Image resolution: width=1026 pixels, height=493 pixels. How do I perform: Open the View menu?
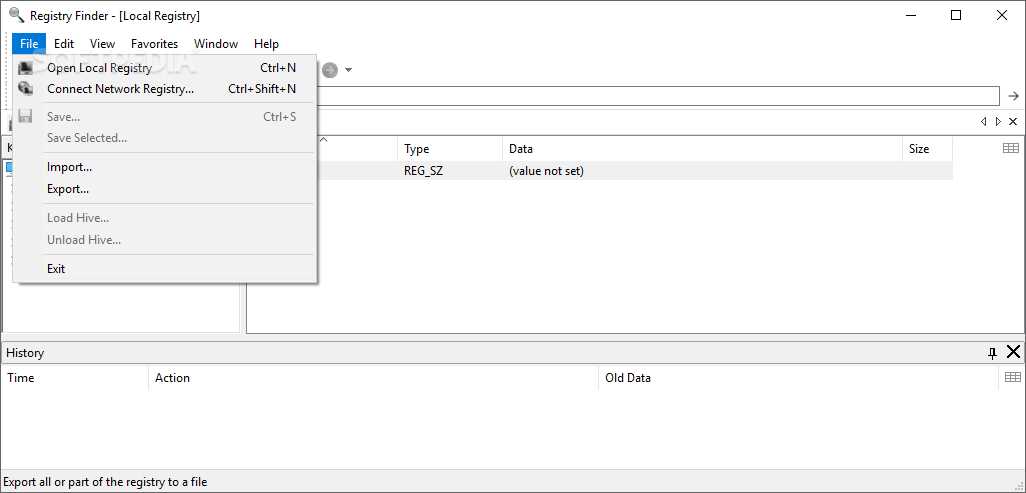102,44
